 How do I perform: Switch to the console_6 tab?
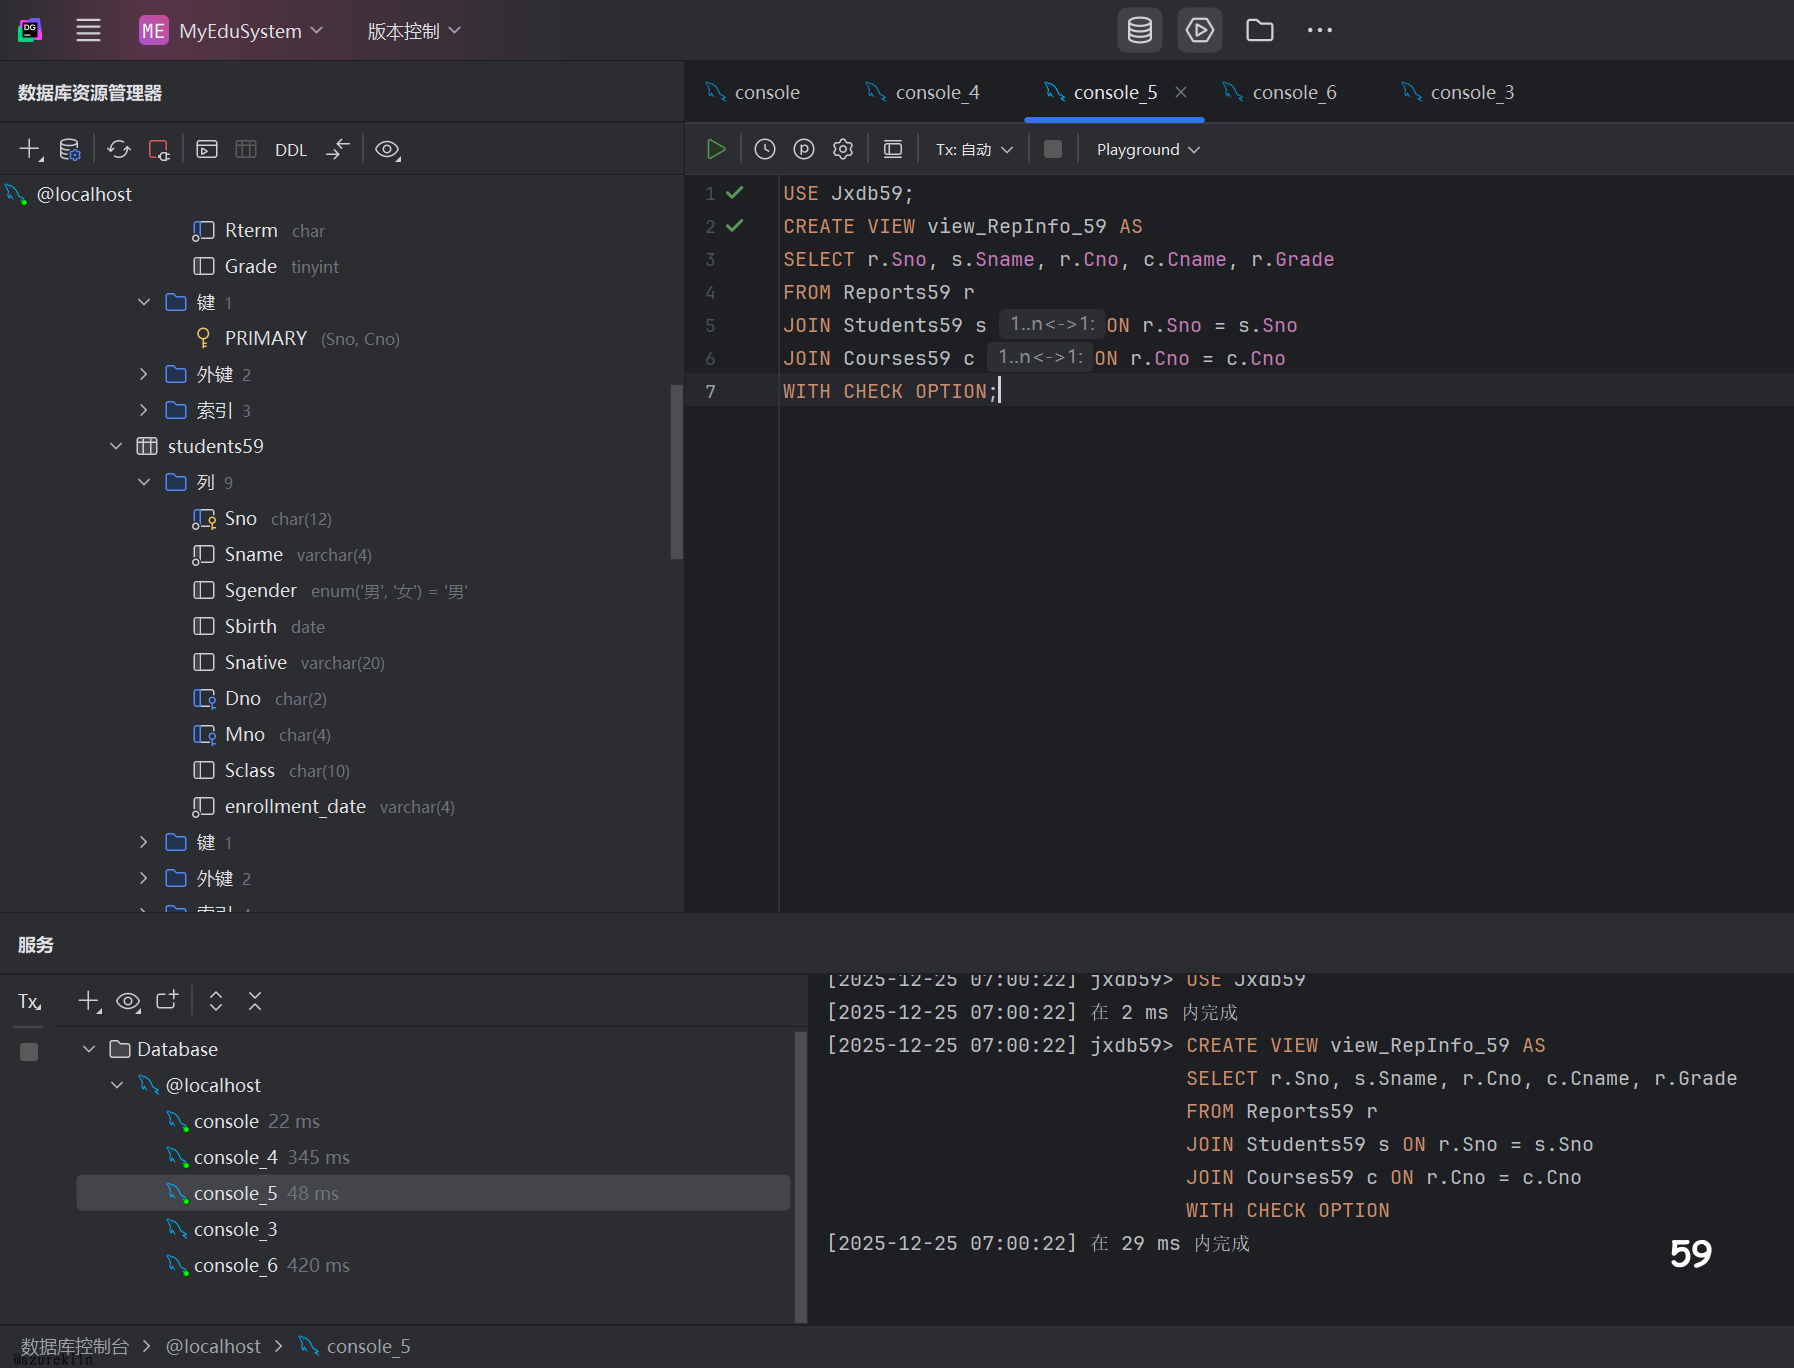1293,92
